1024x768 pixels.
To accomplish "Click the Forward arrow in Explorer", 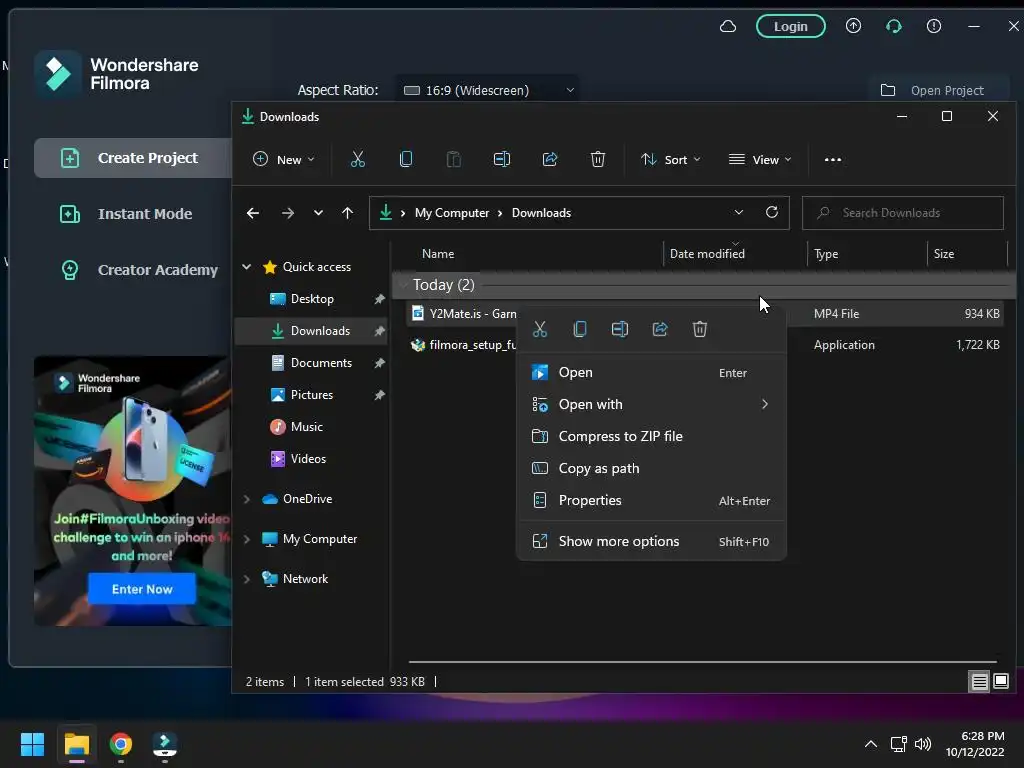I will tap(287, 213).
